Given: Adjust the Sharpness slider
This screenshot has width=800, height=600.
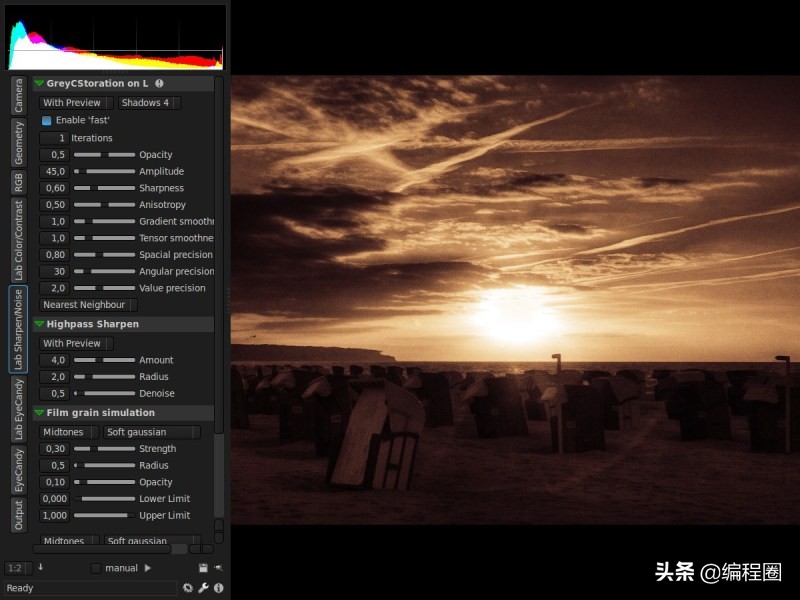Looking at the screenshot, I should [105, 188].
